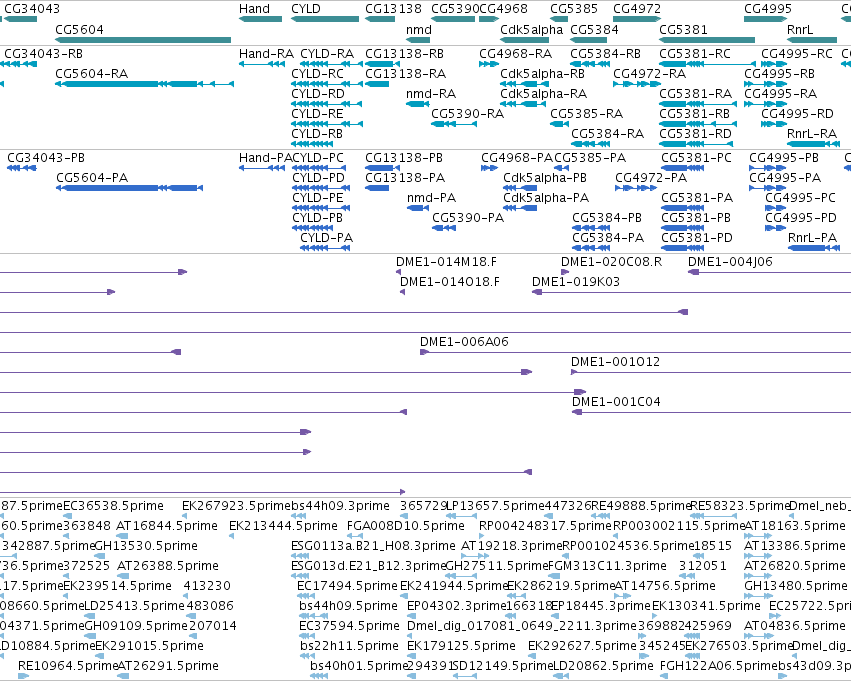Image resolution: width=851 pixels, height=681 pixels.
Task: Select the RnrL-PA protein label
Action: (812, 238)
